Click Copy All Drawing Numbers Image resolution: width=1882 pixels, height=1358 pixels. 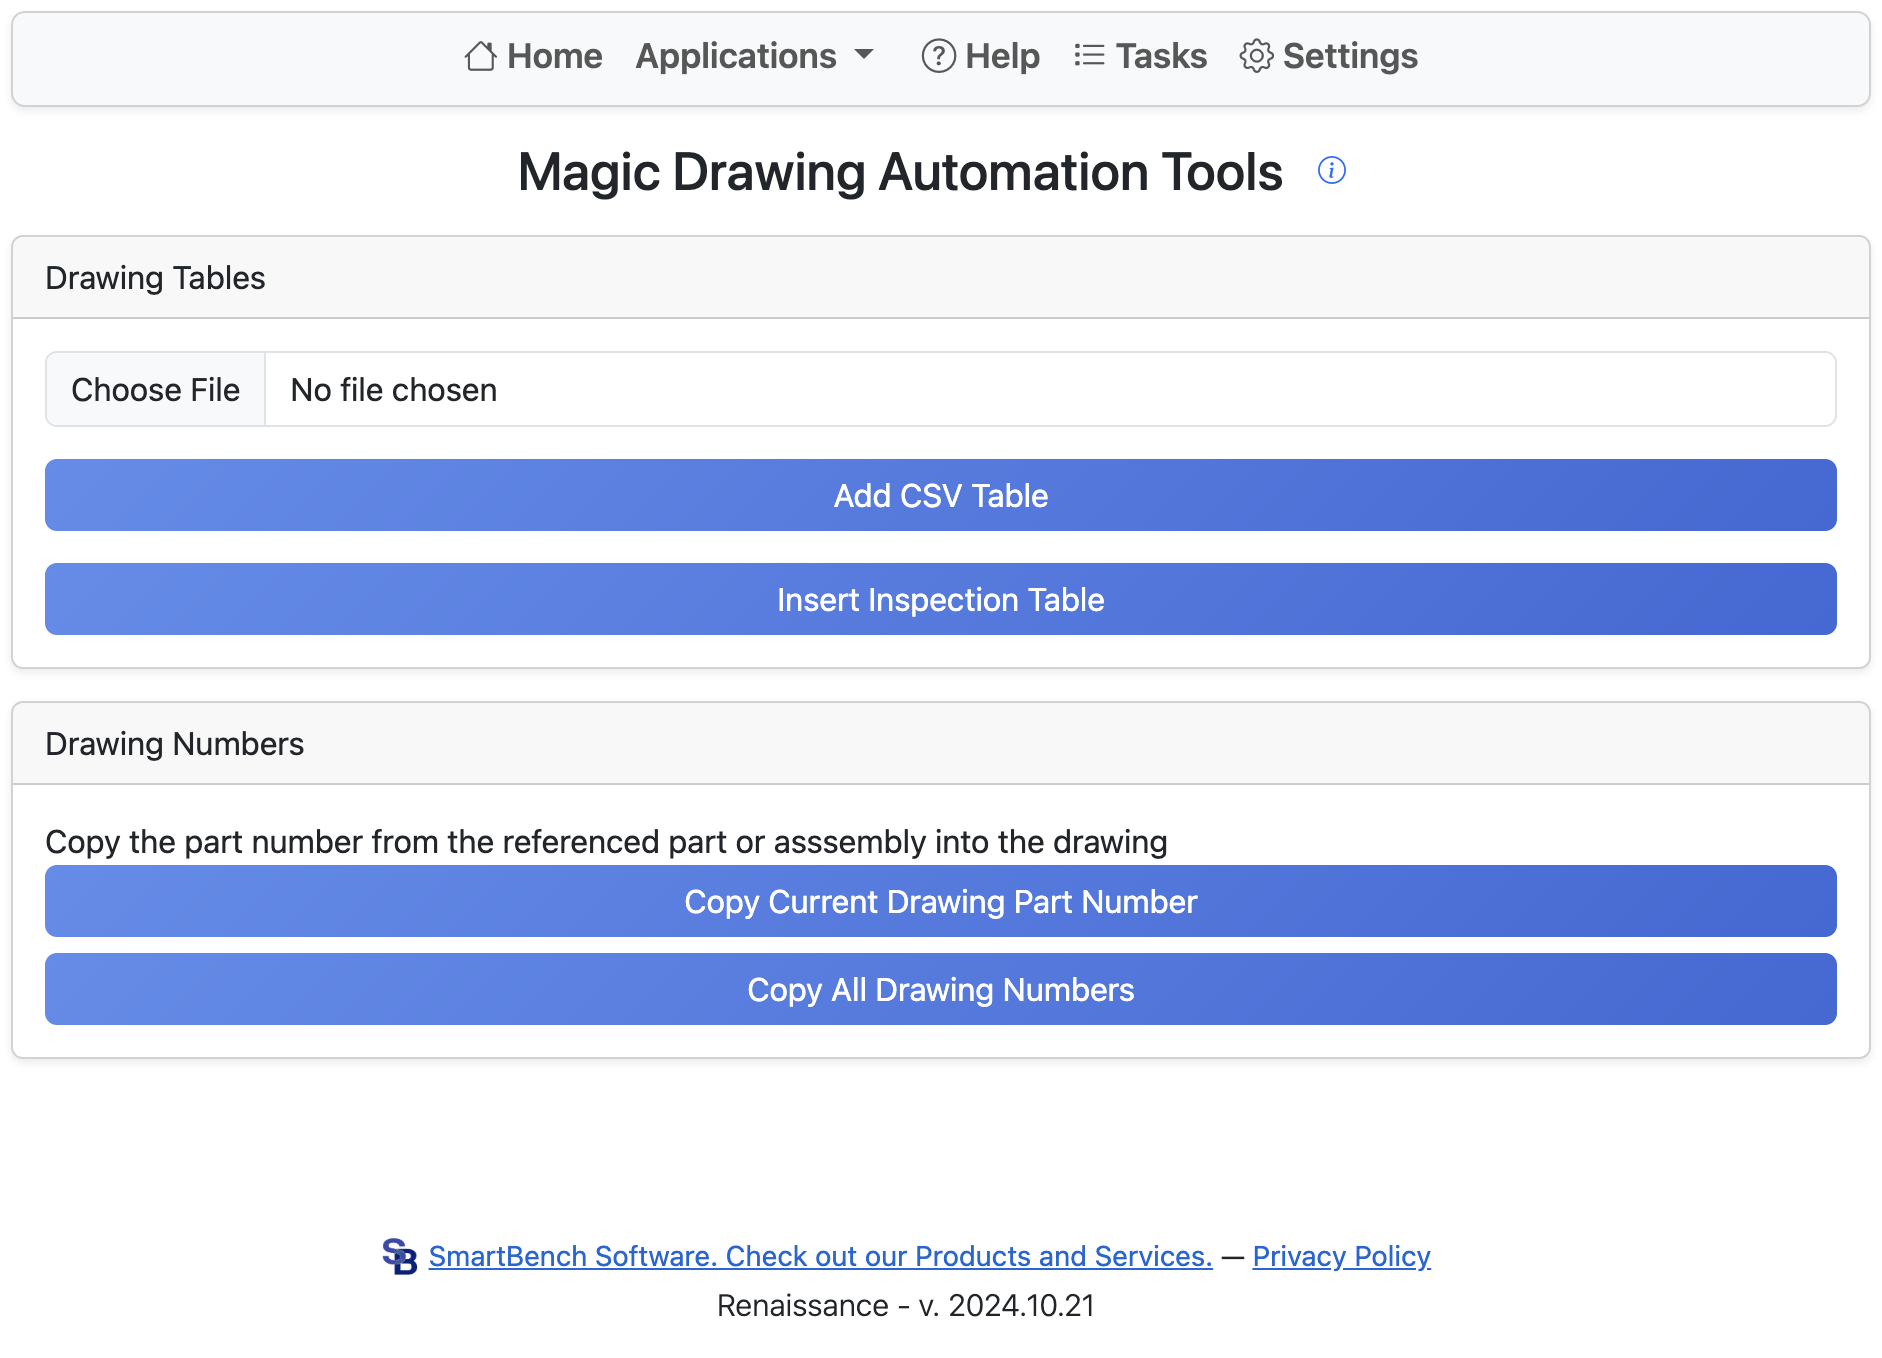[x=940, y=989]
